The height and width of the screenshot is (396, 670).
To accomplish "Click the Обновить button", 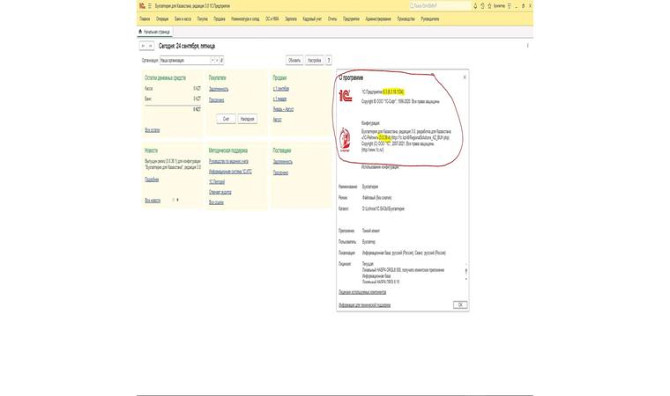I will click(294, 61).
